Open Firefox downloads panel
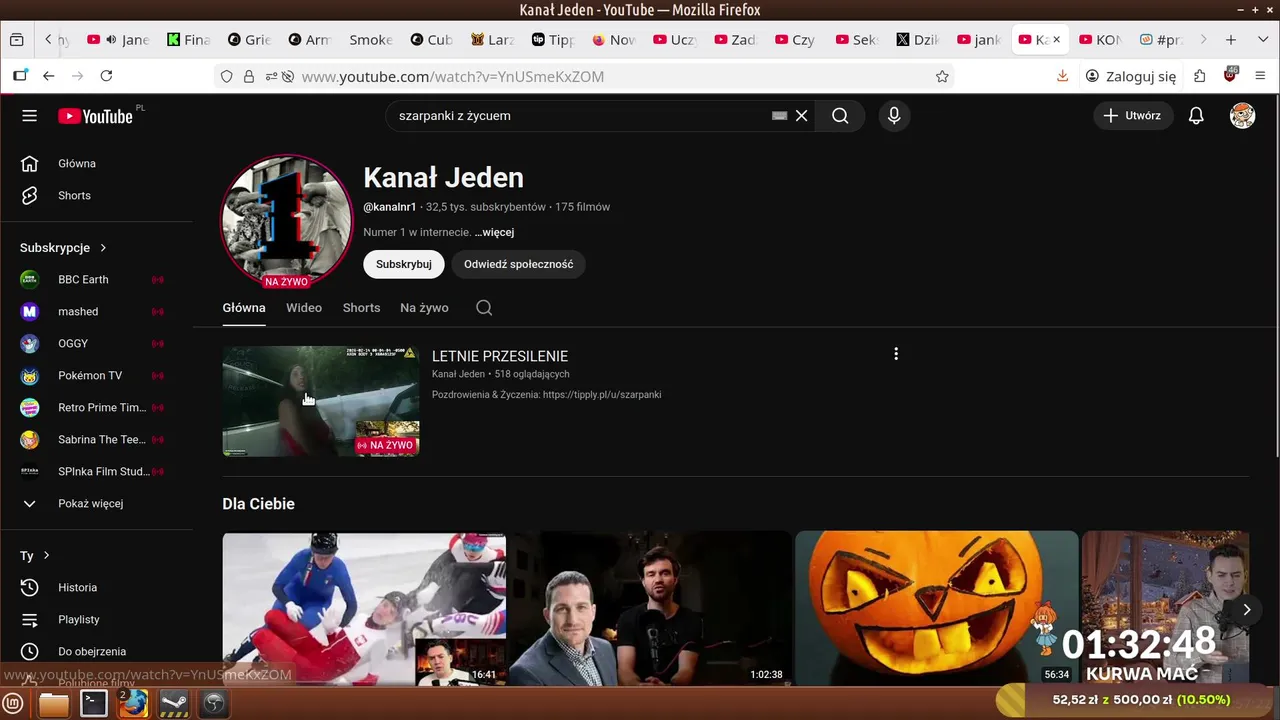 coord(1062,76)
